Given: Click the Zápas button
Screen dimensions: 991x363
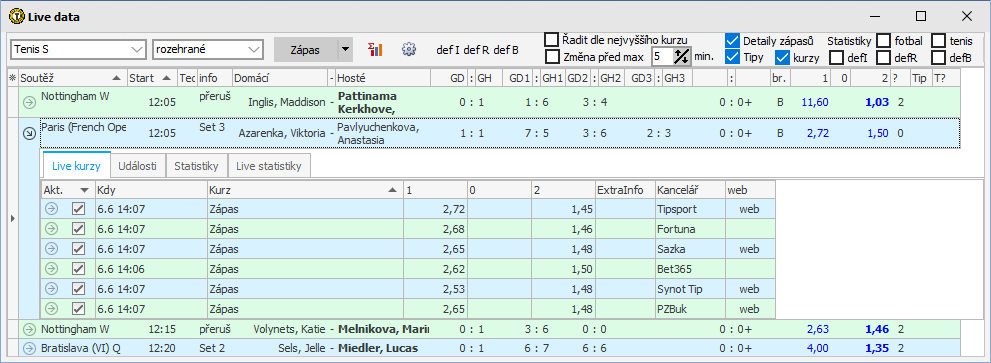Looking at the screenshot, I should tap(305, 49).
